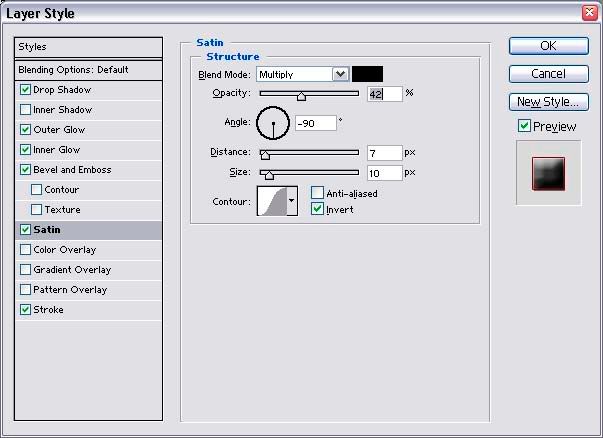Select the Styles list header
Image resolution: width=603 pixels, height=438 pixels.
pyautogui.click(x=88, y=47)
